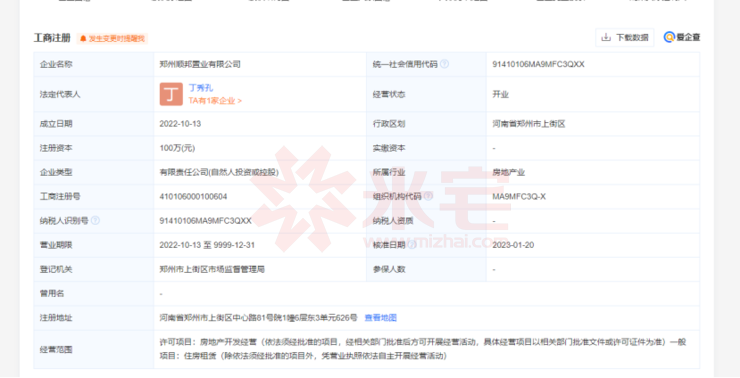Screen dimensions: 740x378
Task: Select registration number 410106000100604
Action: (x=193, y=196)
